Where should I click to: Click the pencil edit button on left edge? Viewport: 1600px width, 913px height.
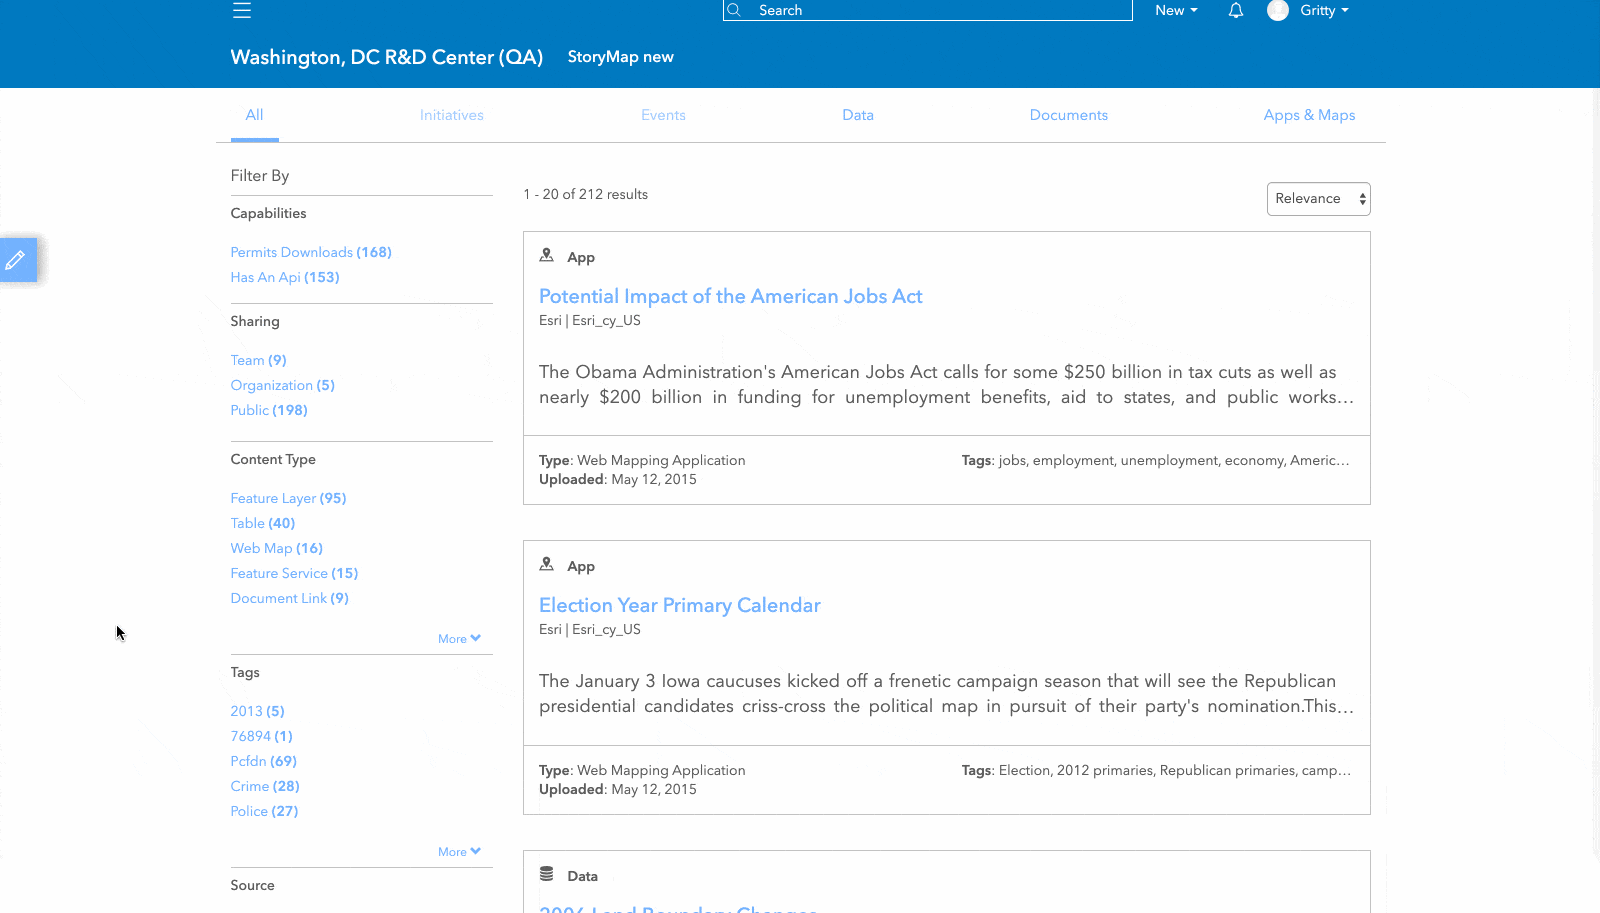pos(16,261)
